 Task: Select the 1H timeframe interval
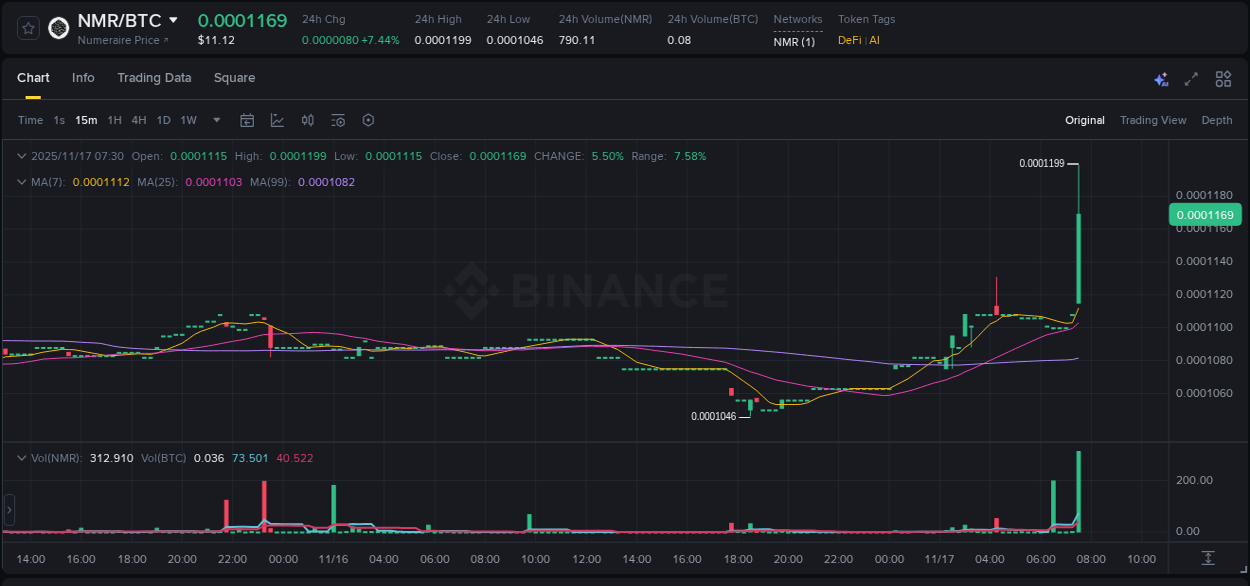click(x=115, y=120)
